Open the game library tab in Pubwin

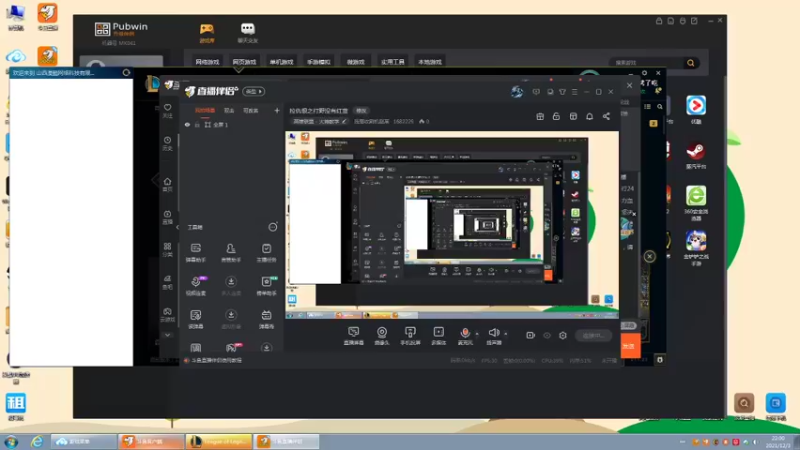(207, 33)
